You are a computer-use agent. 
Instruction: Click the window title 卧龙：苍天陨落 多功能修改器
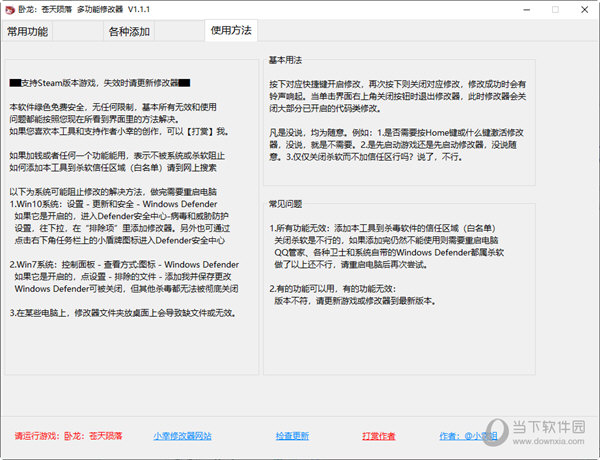[84, 10]
